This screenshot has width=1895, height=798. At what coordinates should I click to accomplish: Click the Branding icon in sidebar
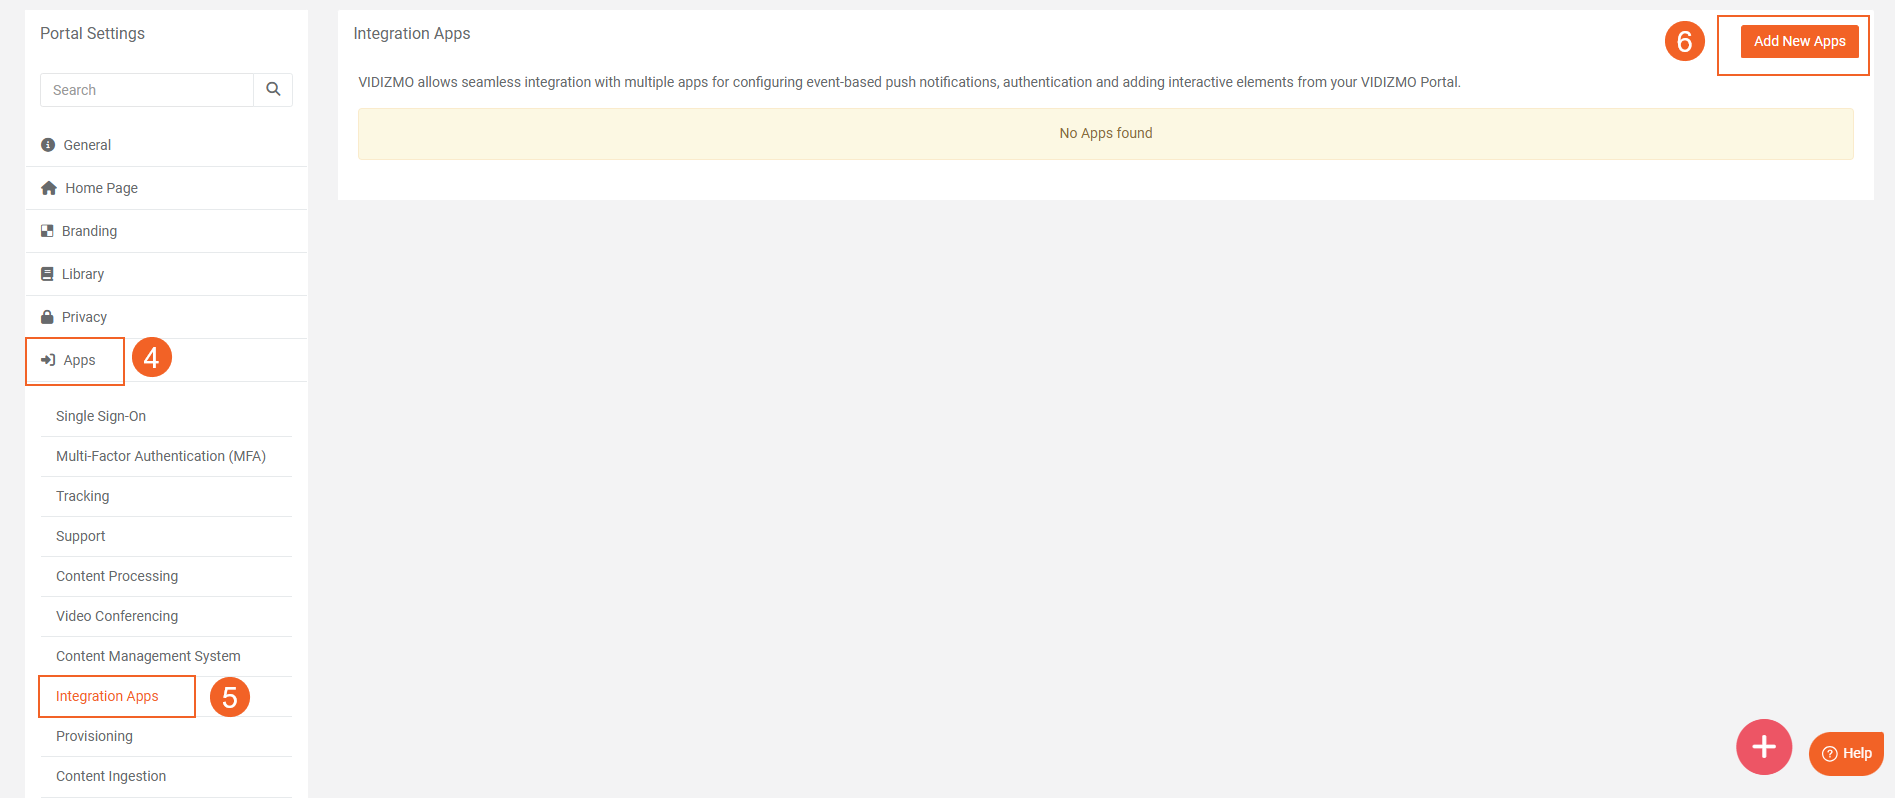(x=47, y=231)
